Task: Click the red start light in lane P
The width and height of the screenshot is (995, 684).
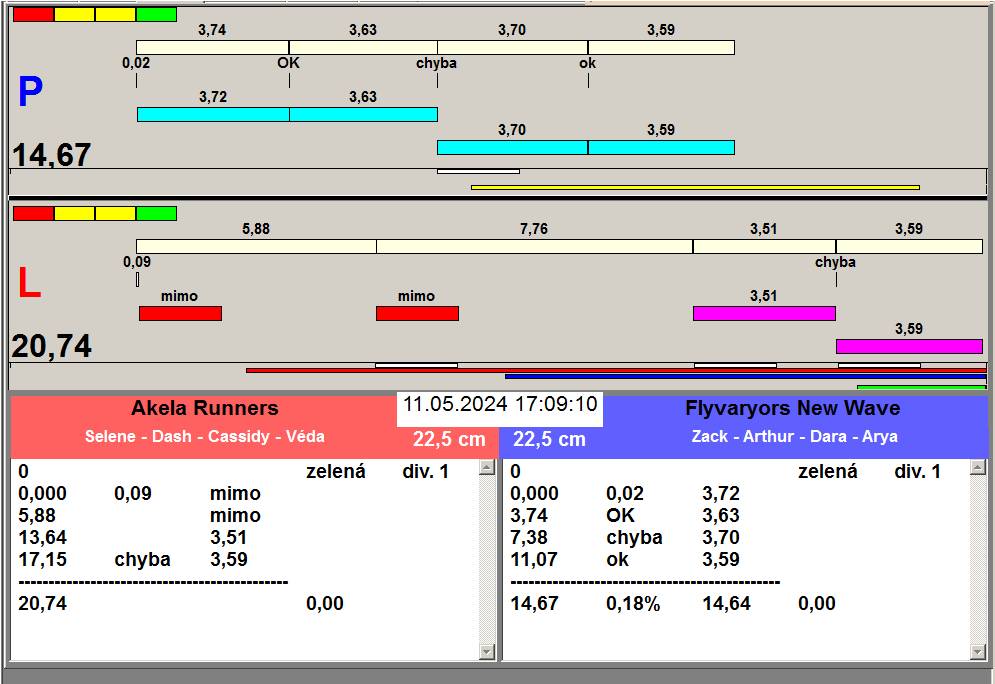Action: (x=33, y=15)
